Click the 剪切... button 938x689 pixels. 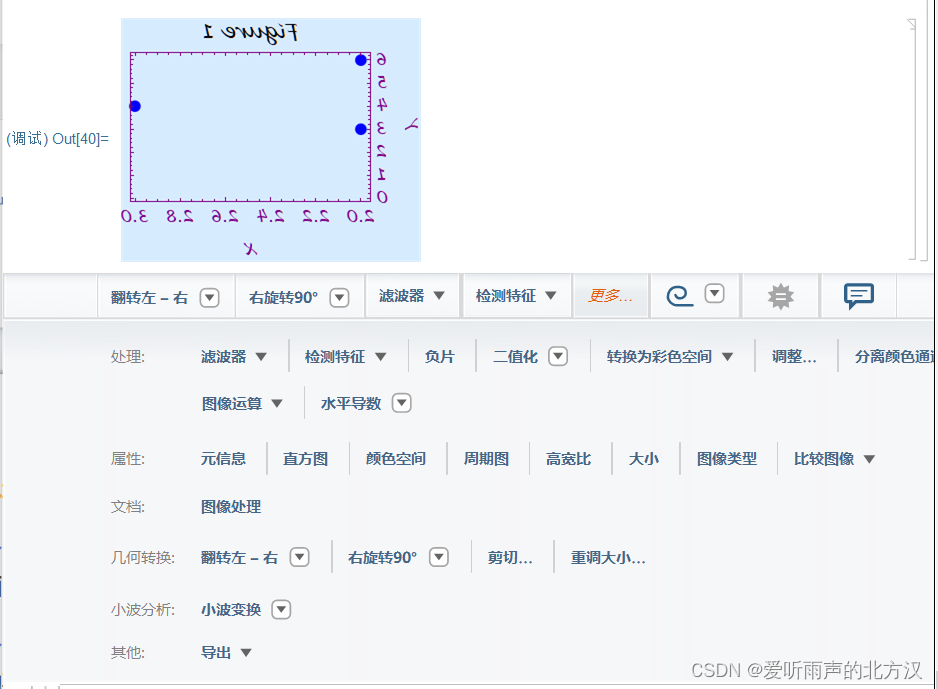510,557
